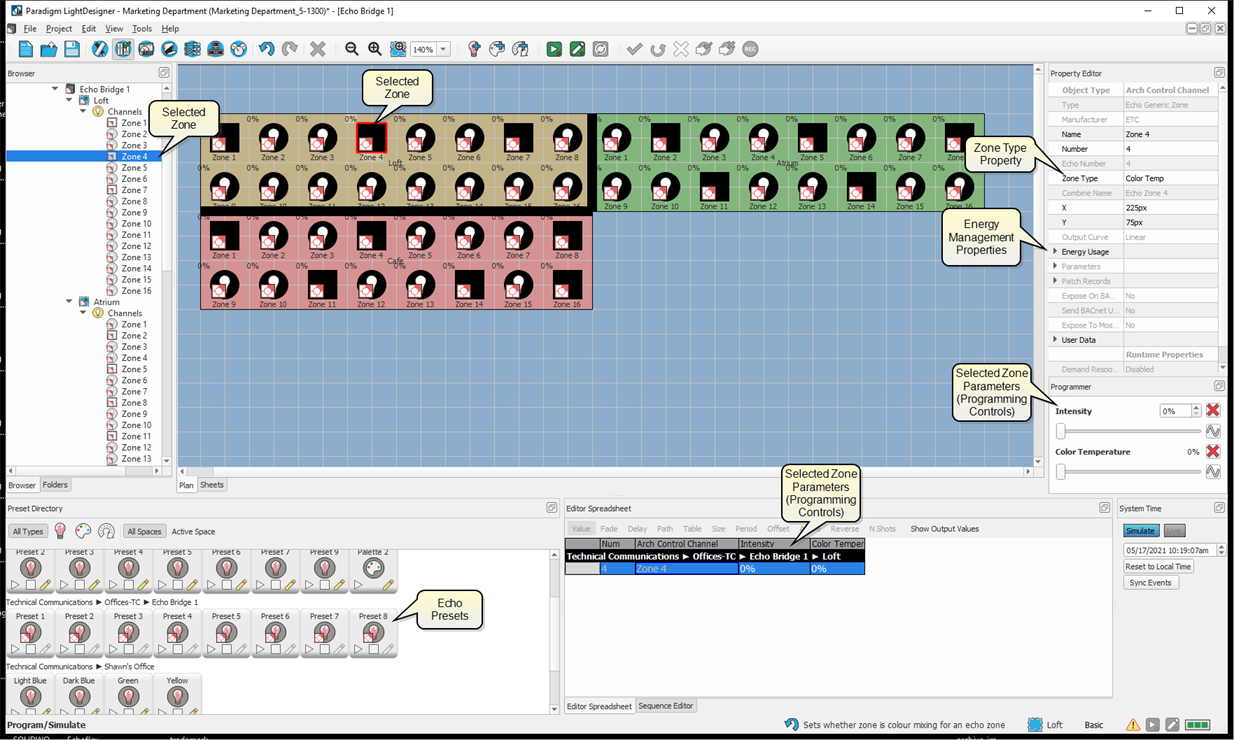The image size is (1234, 740).
Task: Click the Reset to Local Time button
Action: (x=1157, y=567)
